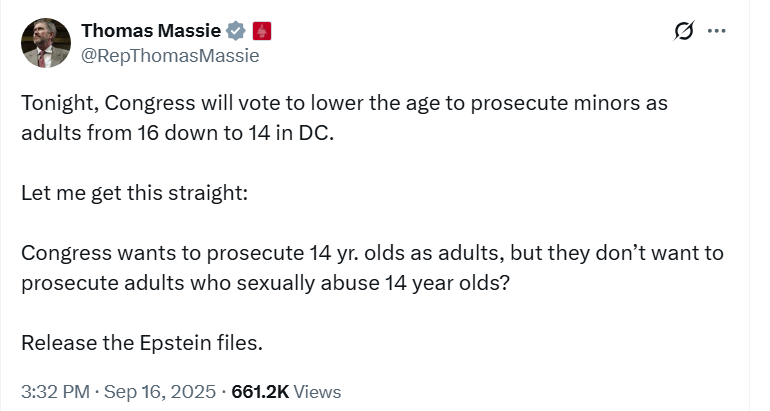Open the 661.2K view count
770x411 pixels.
pos(260,392)
